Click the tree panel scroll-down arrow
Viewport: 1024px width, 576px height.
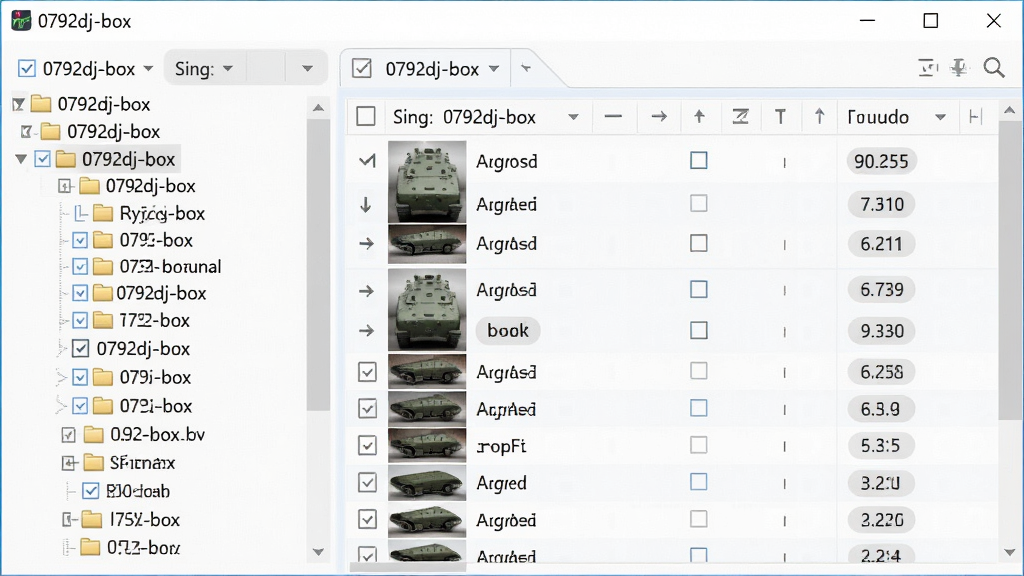coord(318,552)
